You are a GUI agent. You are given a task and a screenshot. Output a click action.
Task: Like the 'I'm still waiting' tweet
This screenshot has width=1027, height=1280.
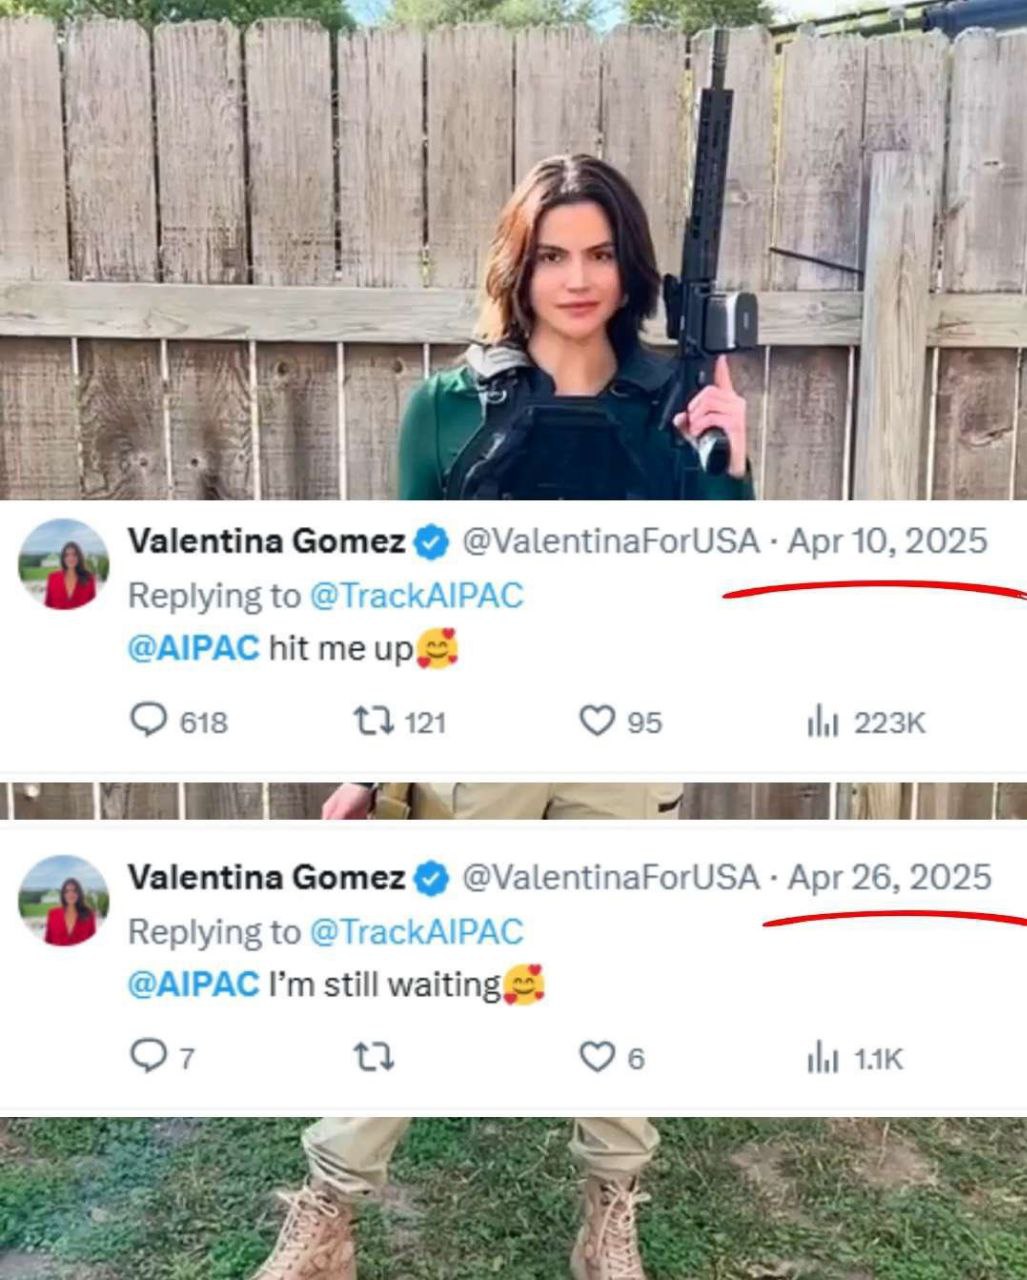point(597,1056)
